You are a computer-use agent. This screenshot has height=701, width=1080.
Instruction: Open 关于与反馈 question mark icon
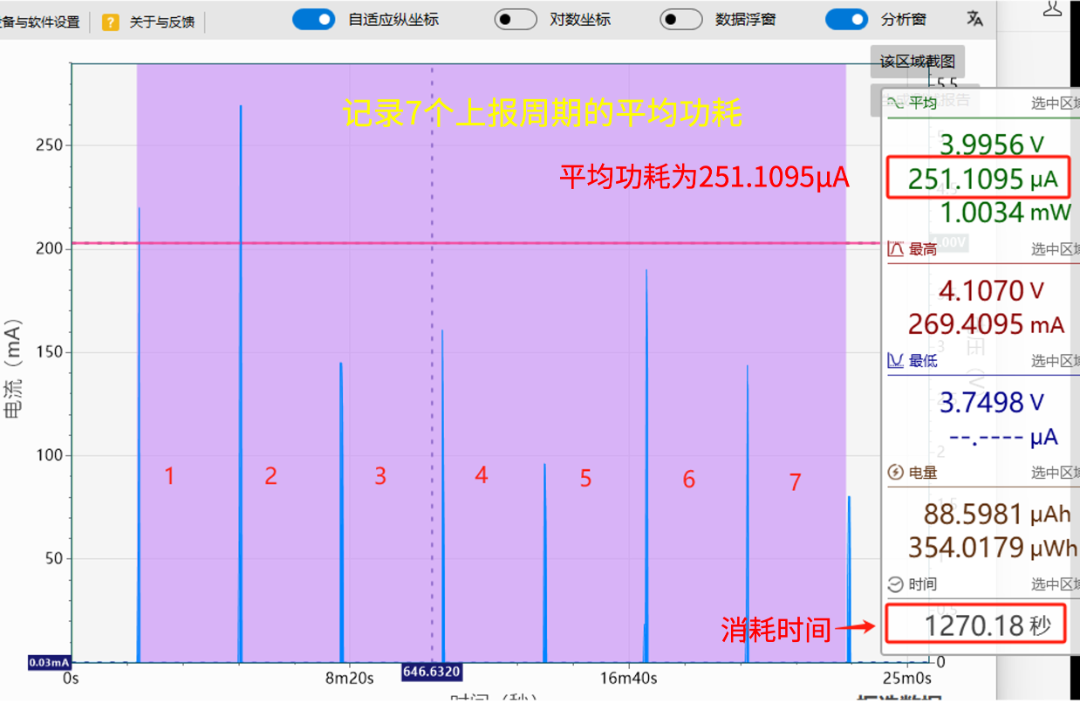pos(110,22)
